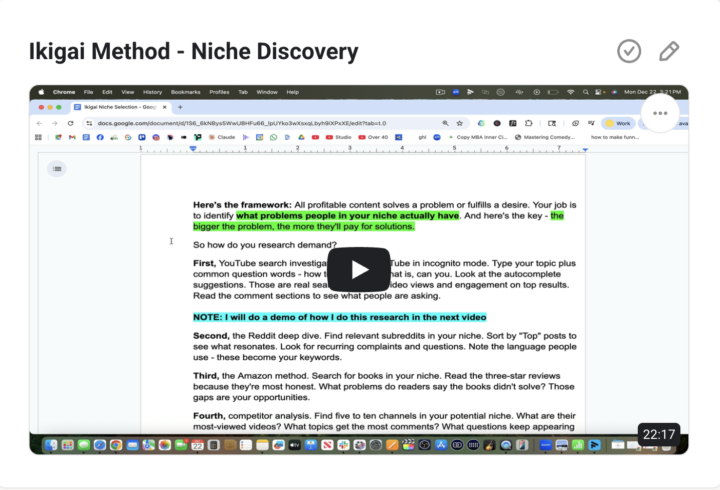This screenshot has width=720, height=490.
Task: Open the Copy MBA Inner Ci... bookmark
Action: (478, 137)
